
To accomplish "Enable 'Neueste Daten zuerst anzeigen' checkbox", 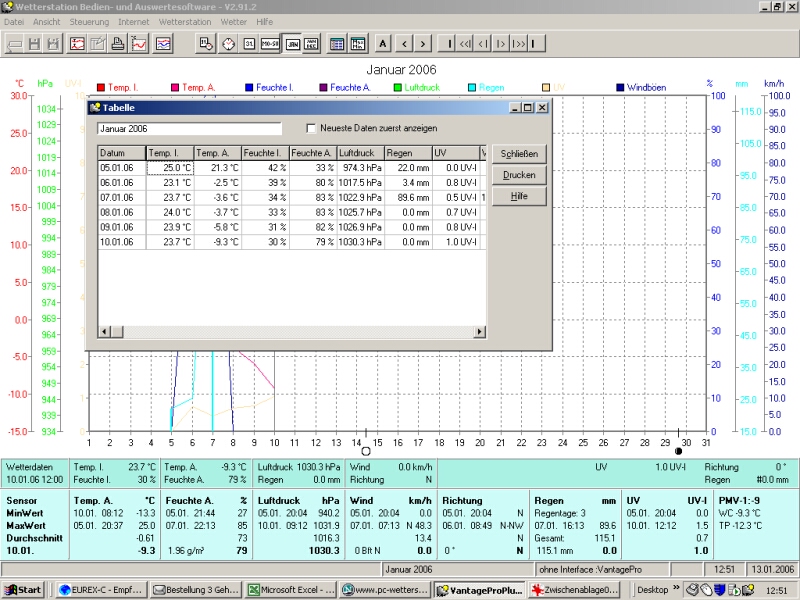I will [x=311, y=128].
